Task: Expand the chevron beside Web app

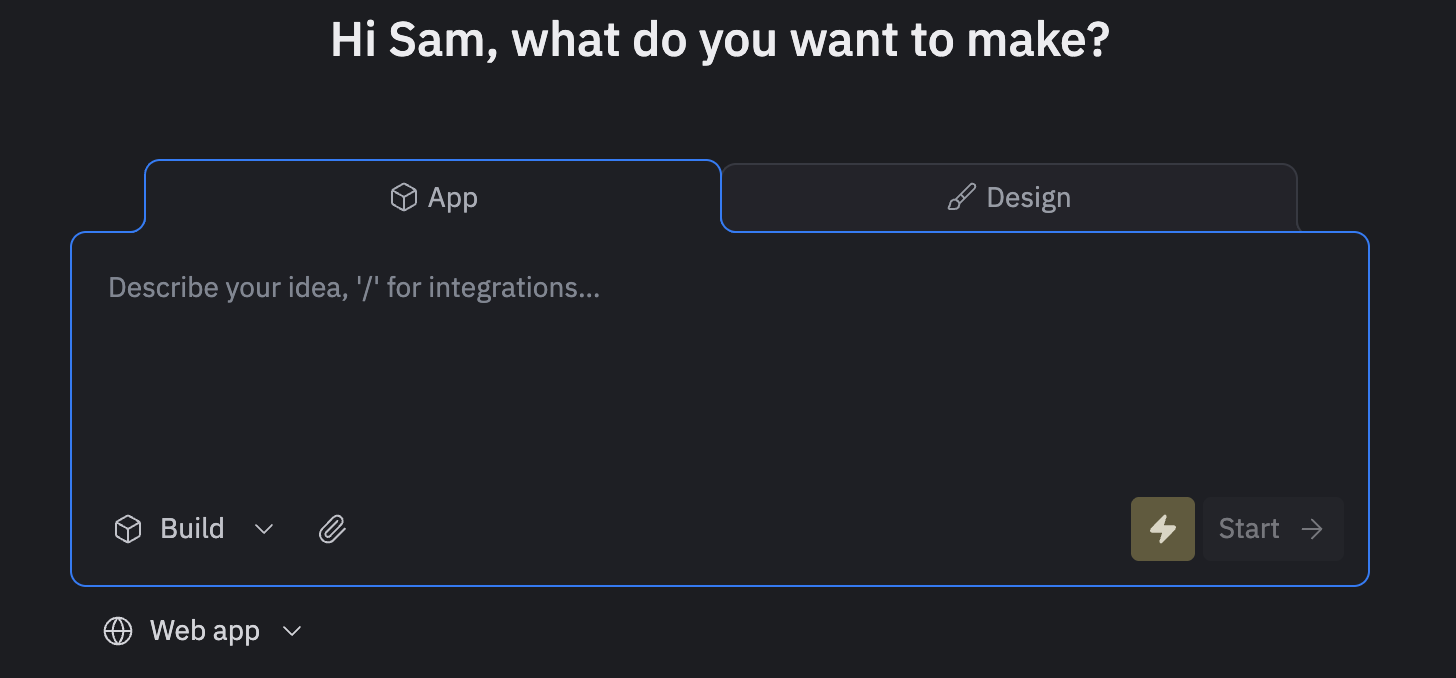Action: click(292, 631)
